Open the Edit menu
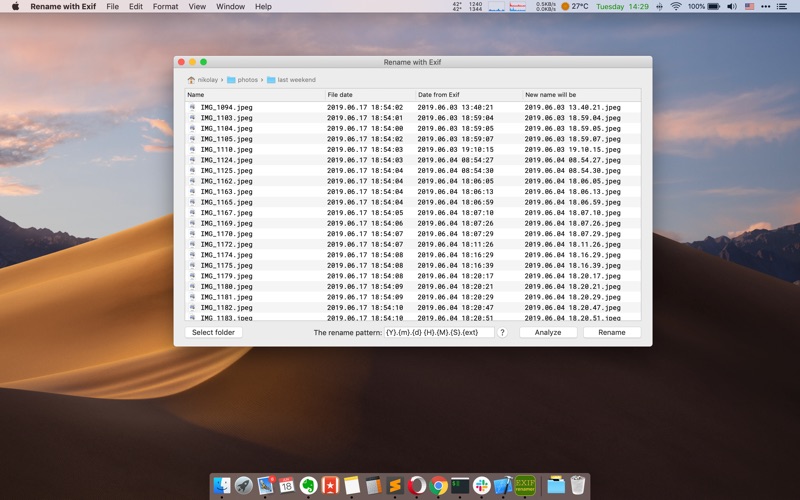800x500 pixels. (136, 7)
